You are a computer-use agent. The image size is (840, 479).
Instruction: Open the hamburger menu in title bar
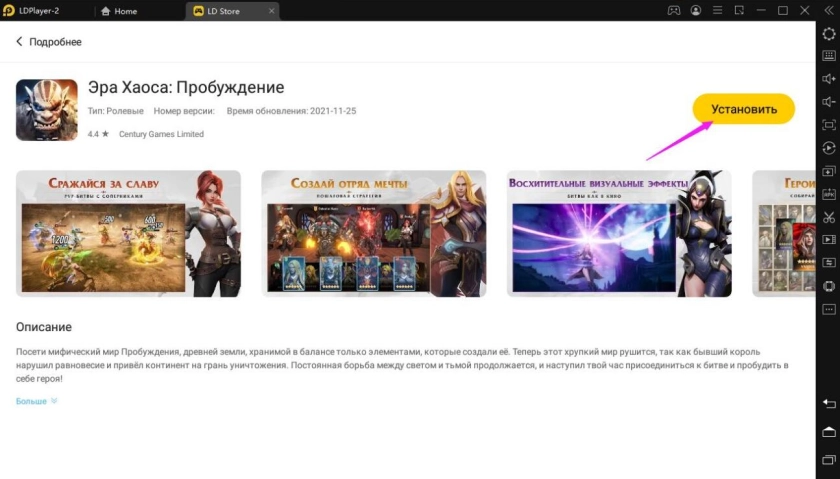717,10
